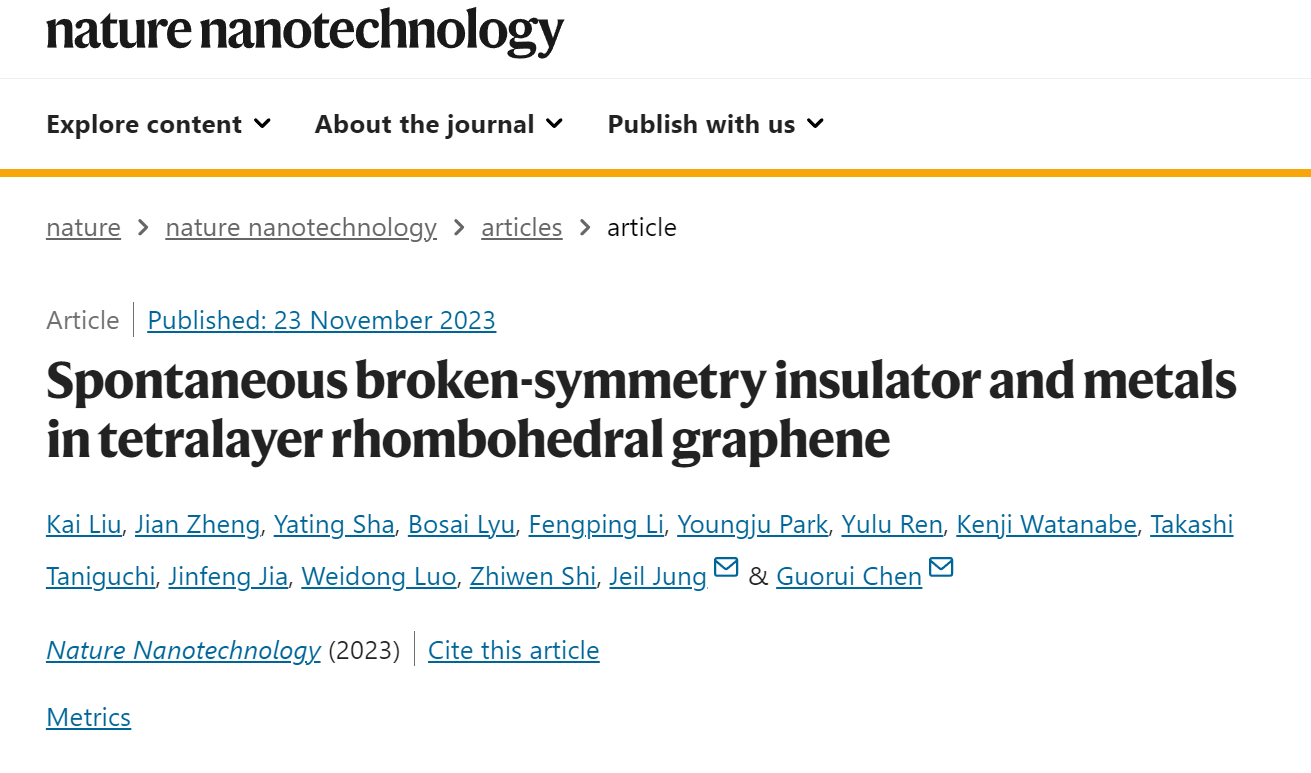
Task: Open the About the journal menu
Action: tap(439, 125)
